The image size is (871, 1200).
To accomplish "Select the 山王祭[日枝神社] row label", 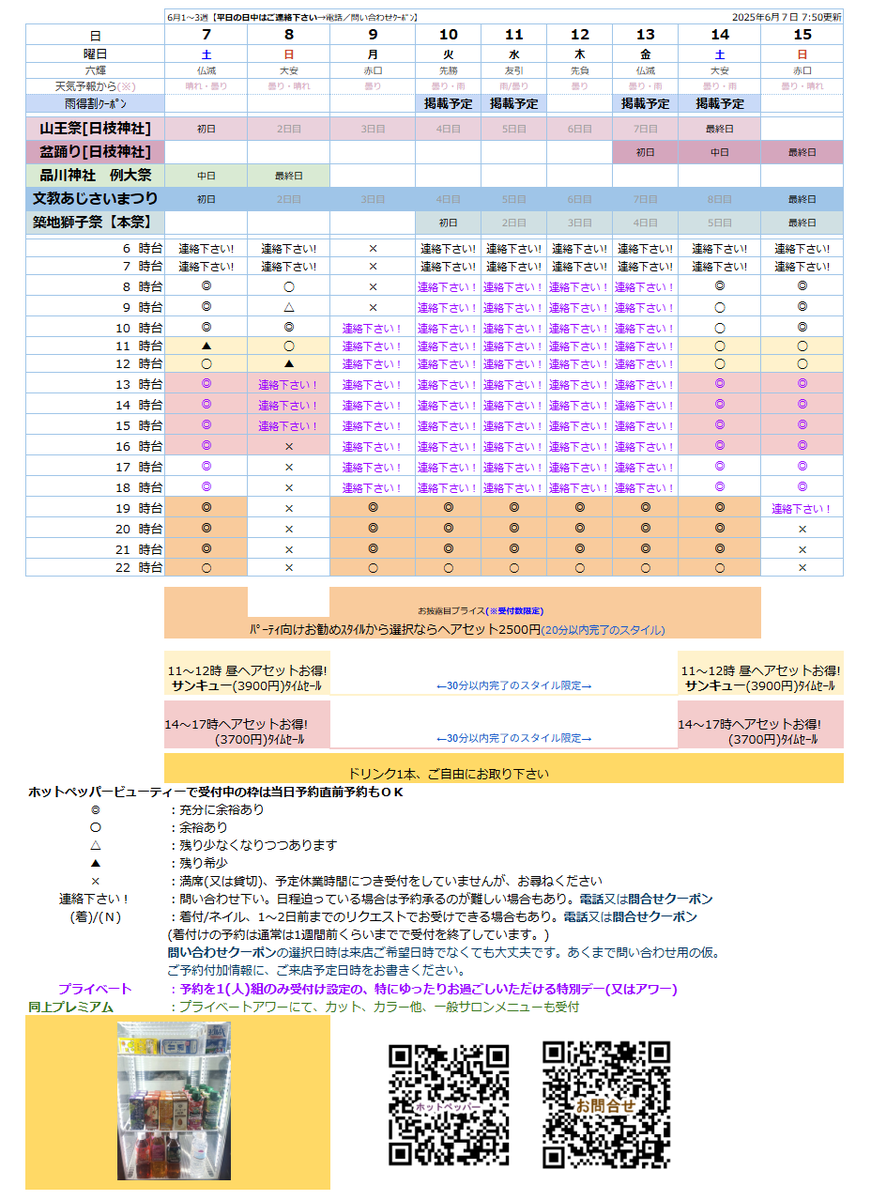I will [x=95, y=128].
